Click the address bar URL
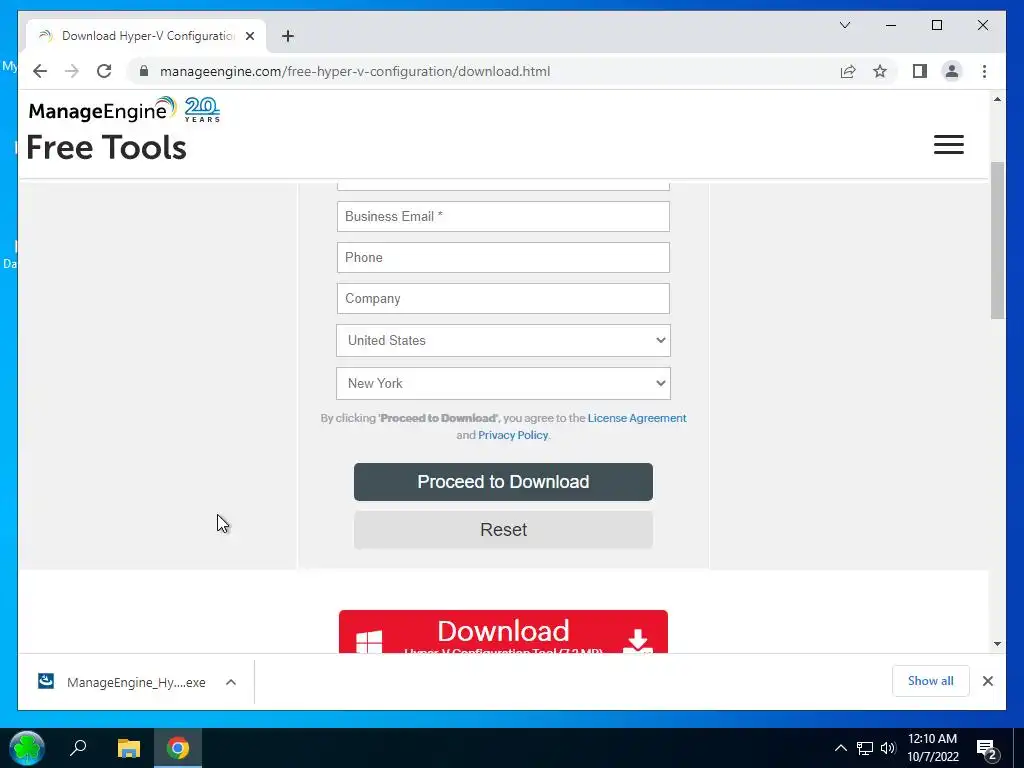 coord(355,71)
